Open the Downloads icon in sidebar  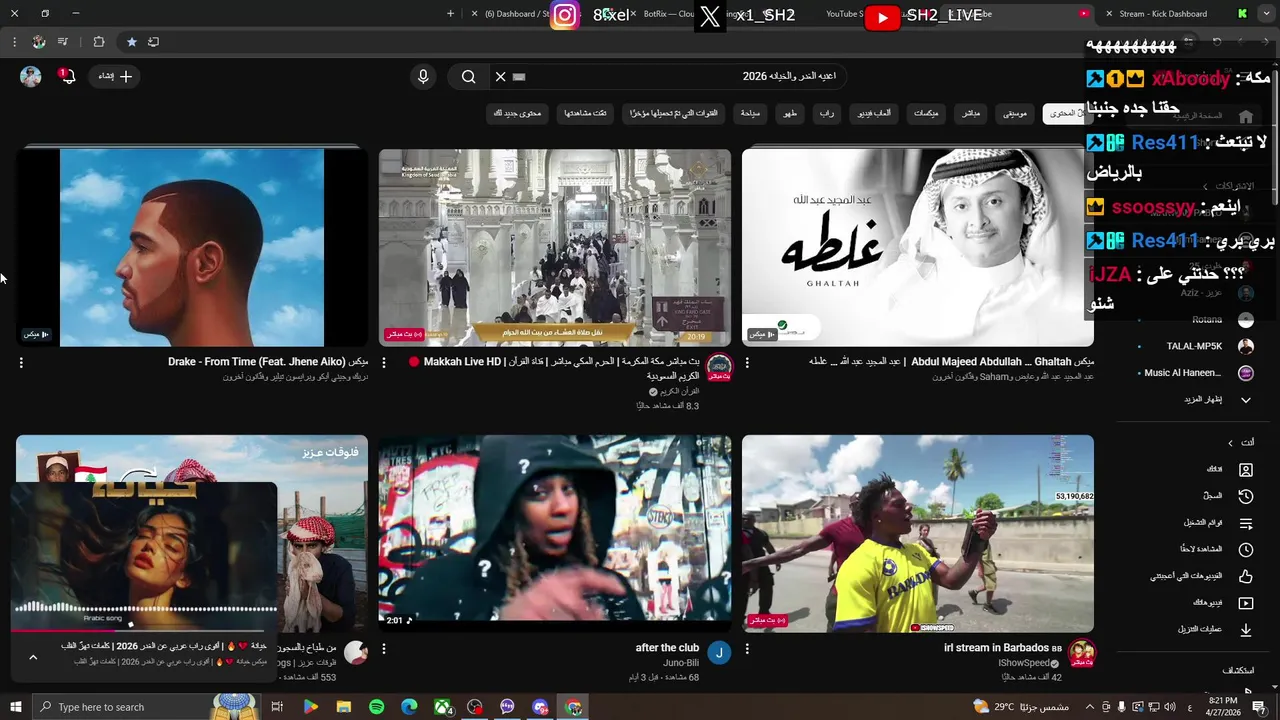[x=1246, y=630]
